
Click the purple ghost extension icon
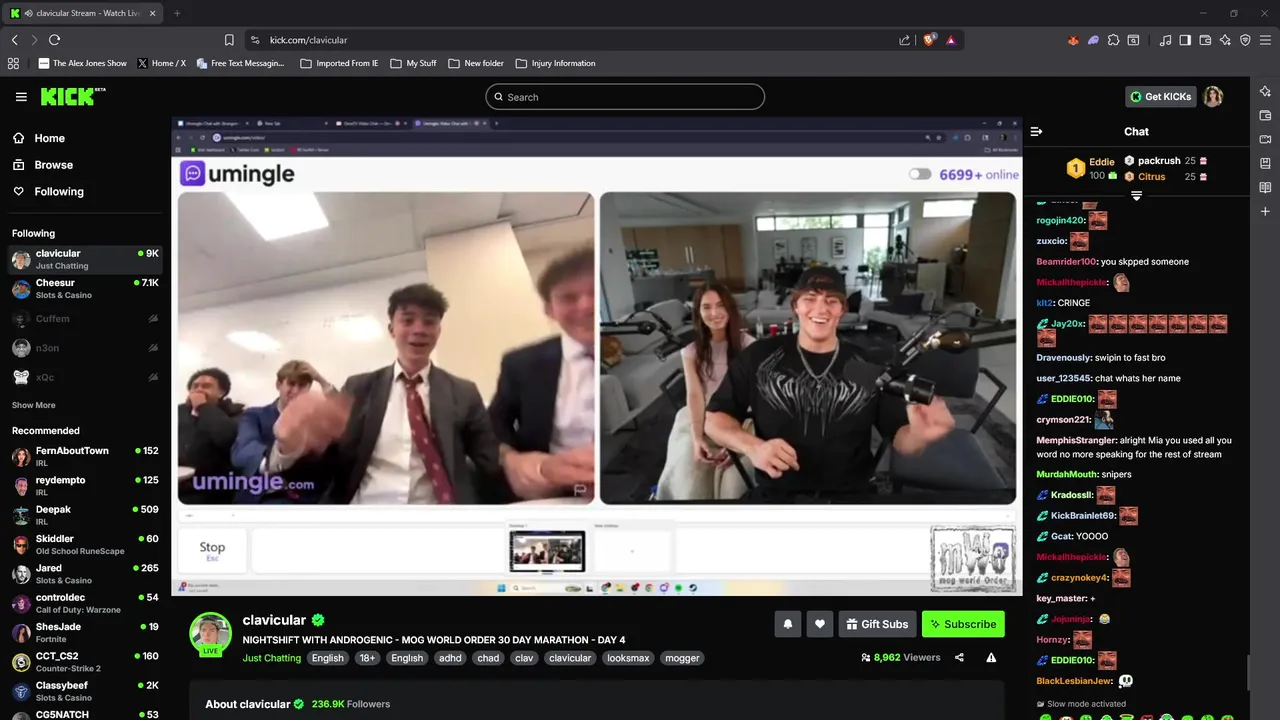[x=1093, y=40]
